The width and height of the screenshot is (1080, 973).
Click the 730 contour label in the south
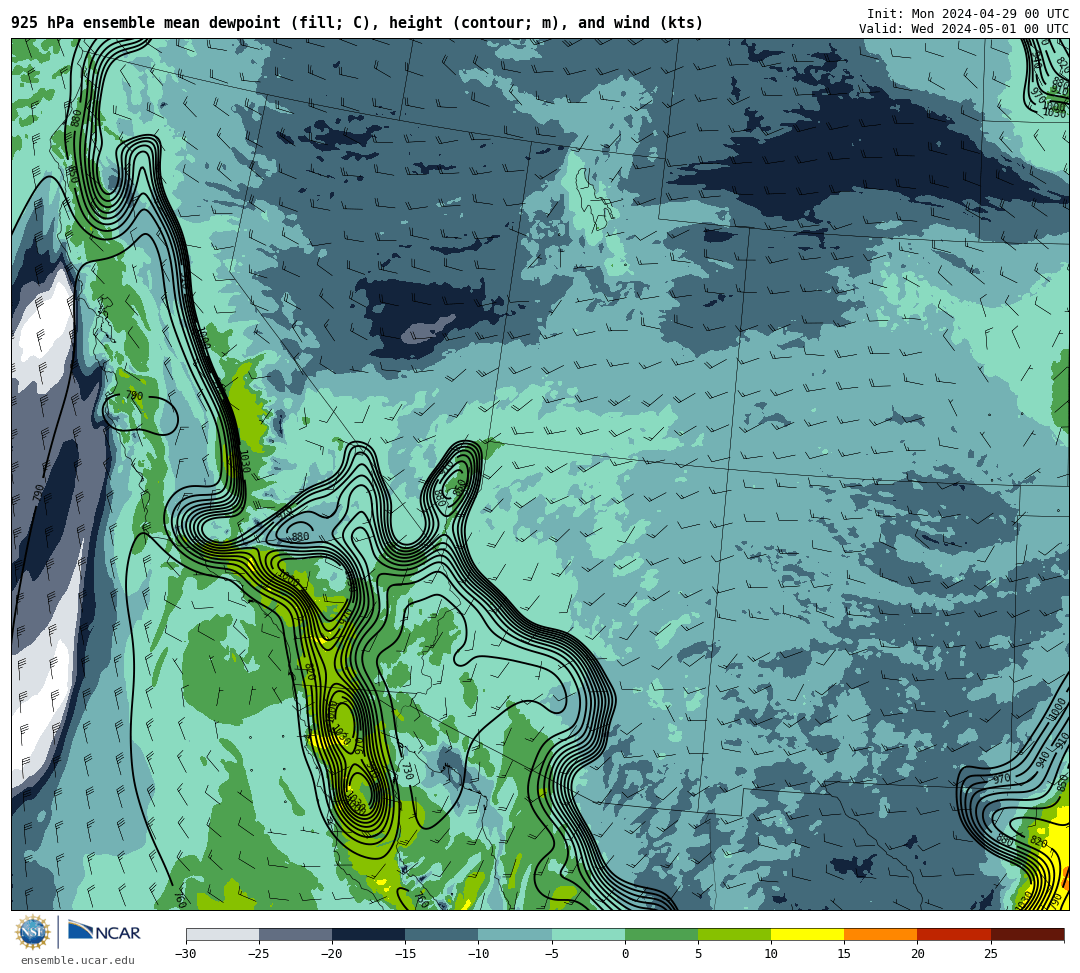click(408, 771)
